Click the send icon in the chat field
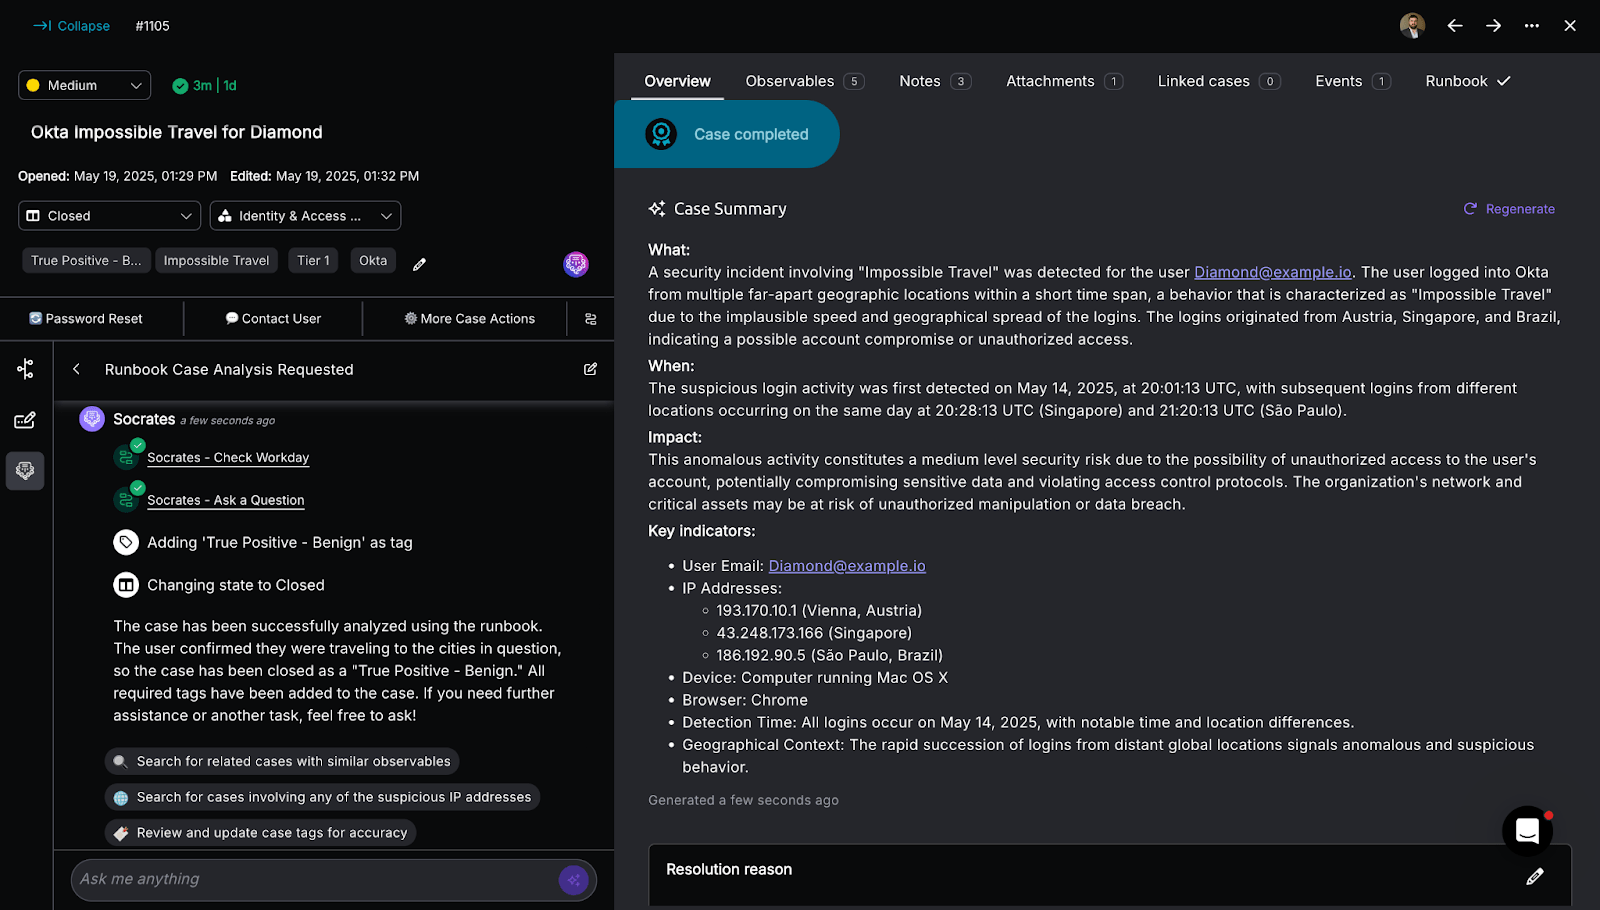 pos(574,879)
